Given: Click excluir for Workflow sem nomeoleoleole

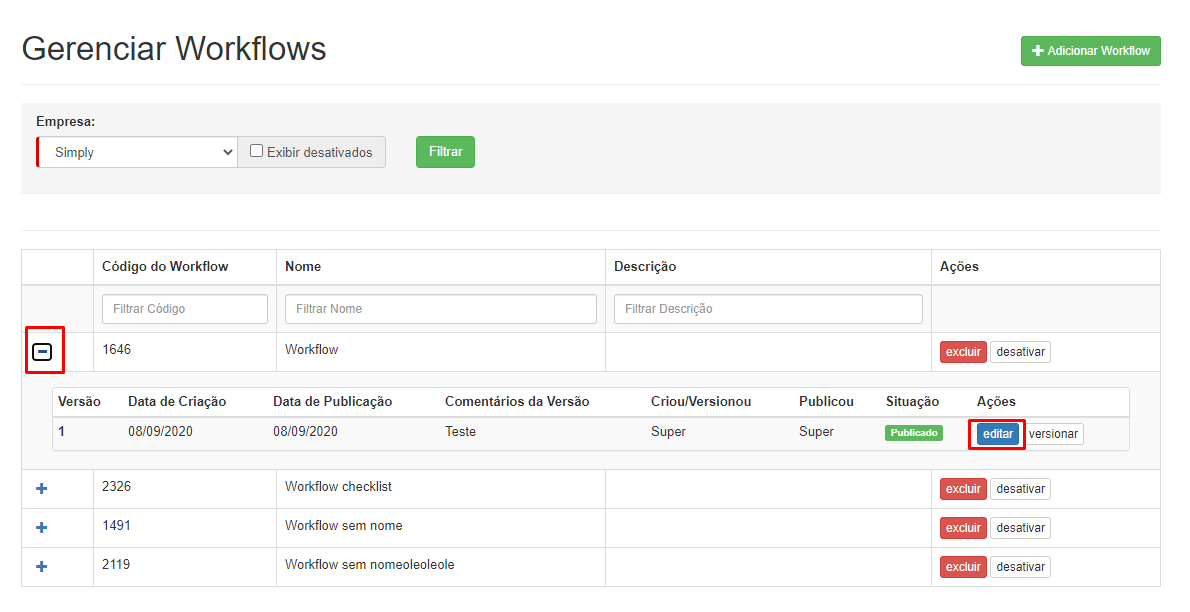Looking at the screenshot, I should point(963,566).
